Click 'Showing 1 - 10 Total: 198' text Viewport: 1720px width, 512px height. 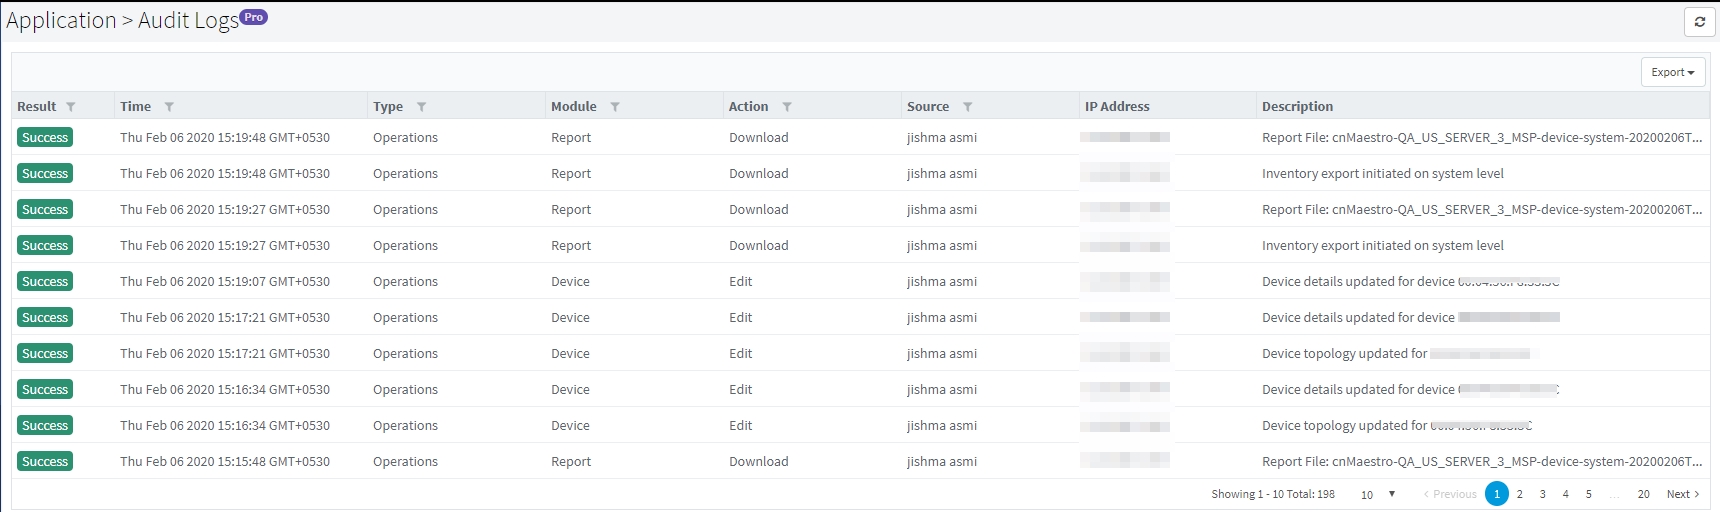click(1273, 494)
